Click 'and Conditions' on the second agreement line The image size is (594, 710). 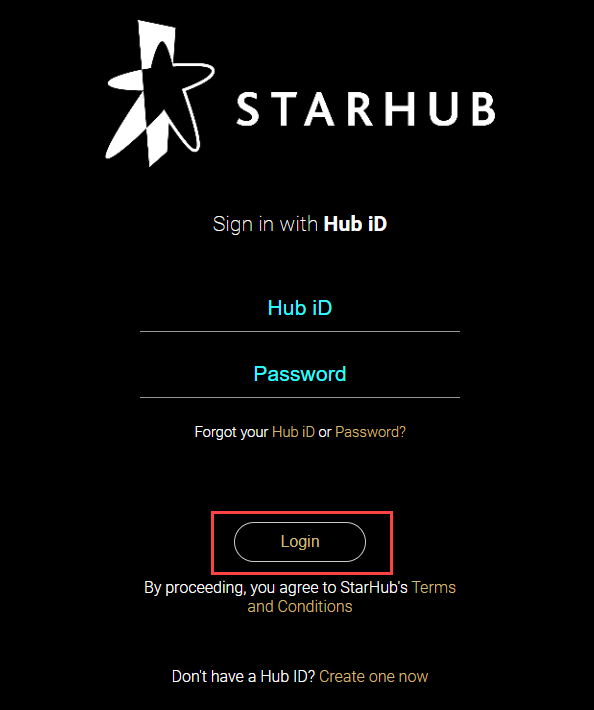[300, 607]
